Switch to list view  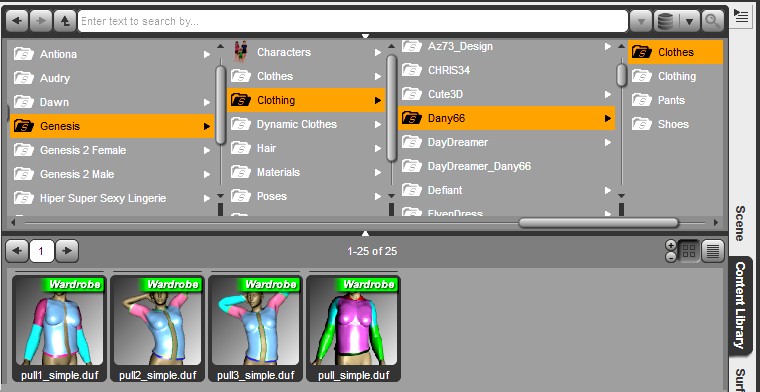713,251
